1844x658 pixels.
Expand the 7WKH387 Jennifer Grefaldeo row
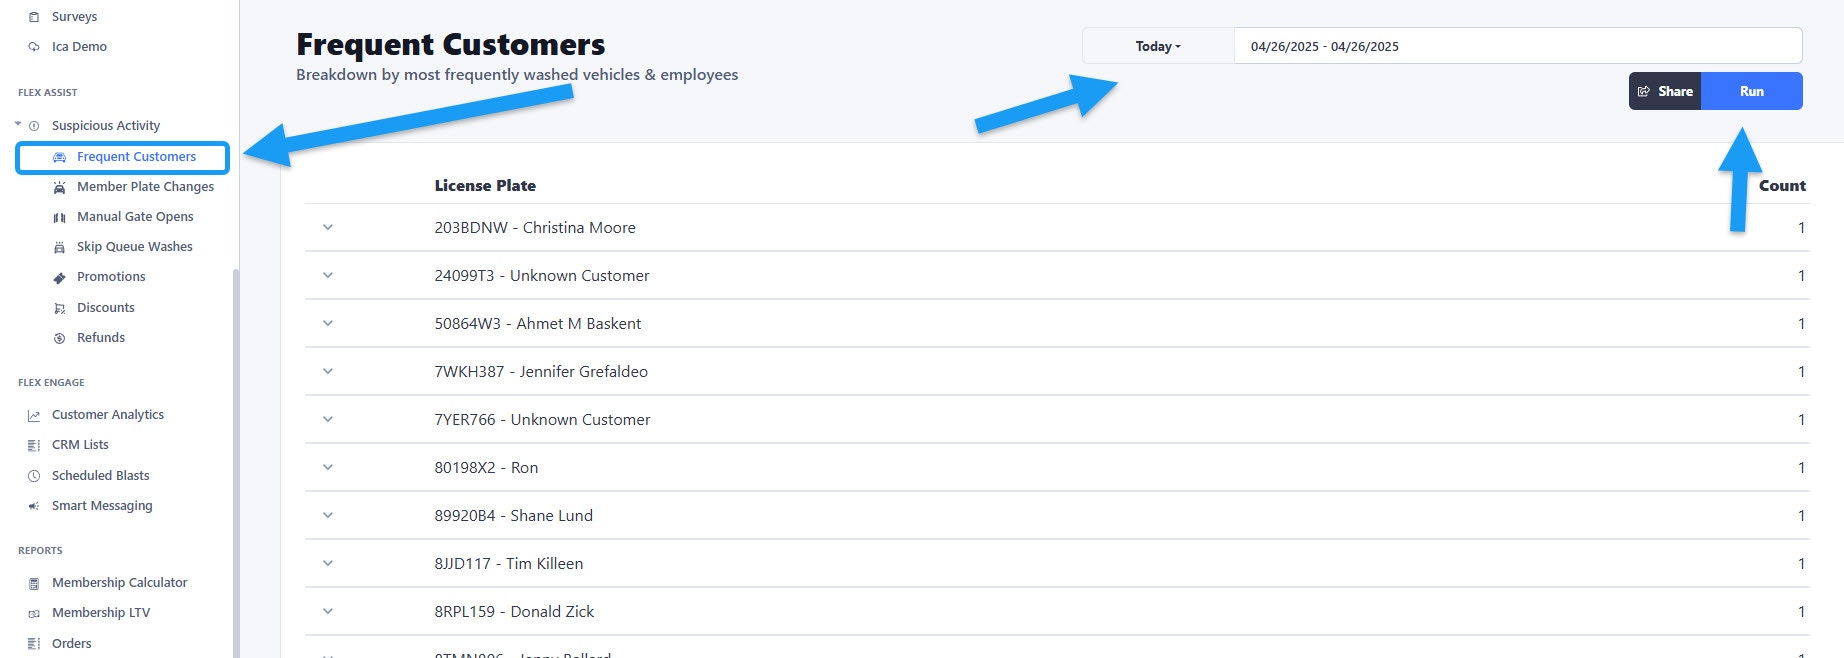pyautogui.click(x=328, y=371)
